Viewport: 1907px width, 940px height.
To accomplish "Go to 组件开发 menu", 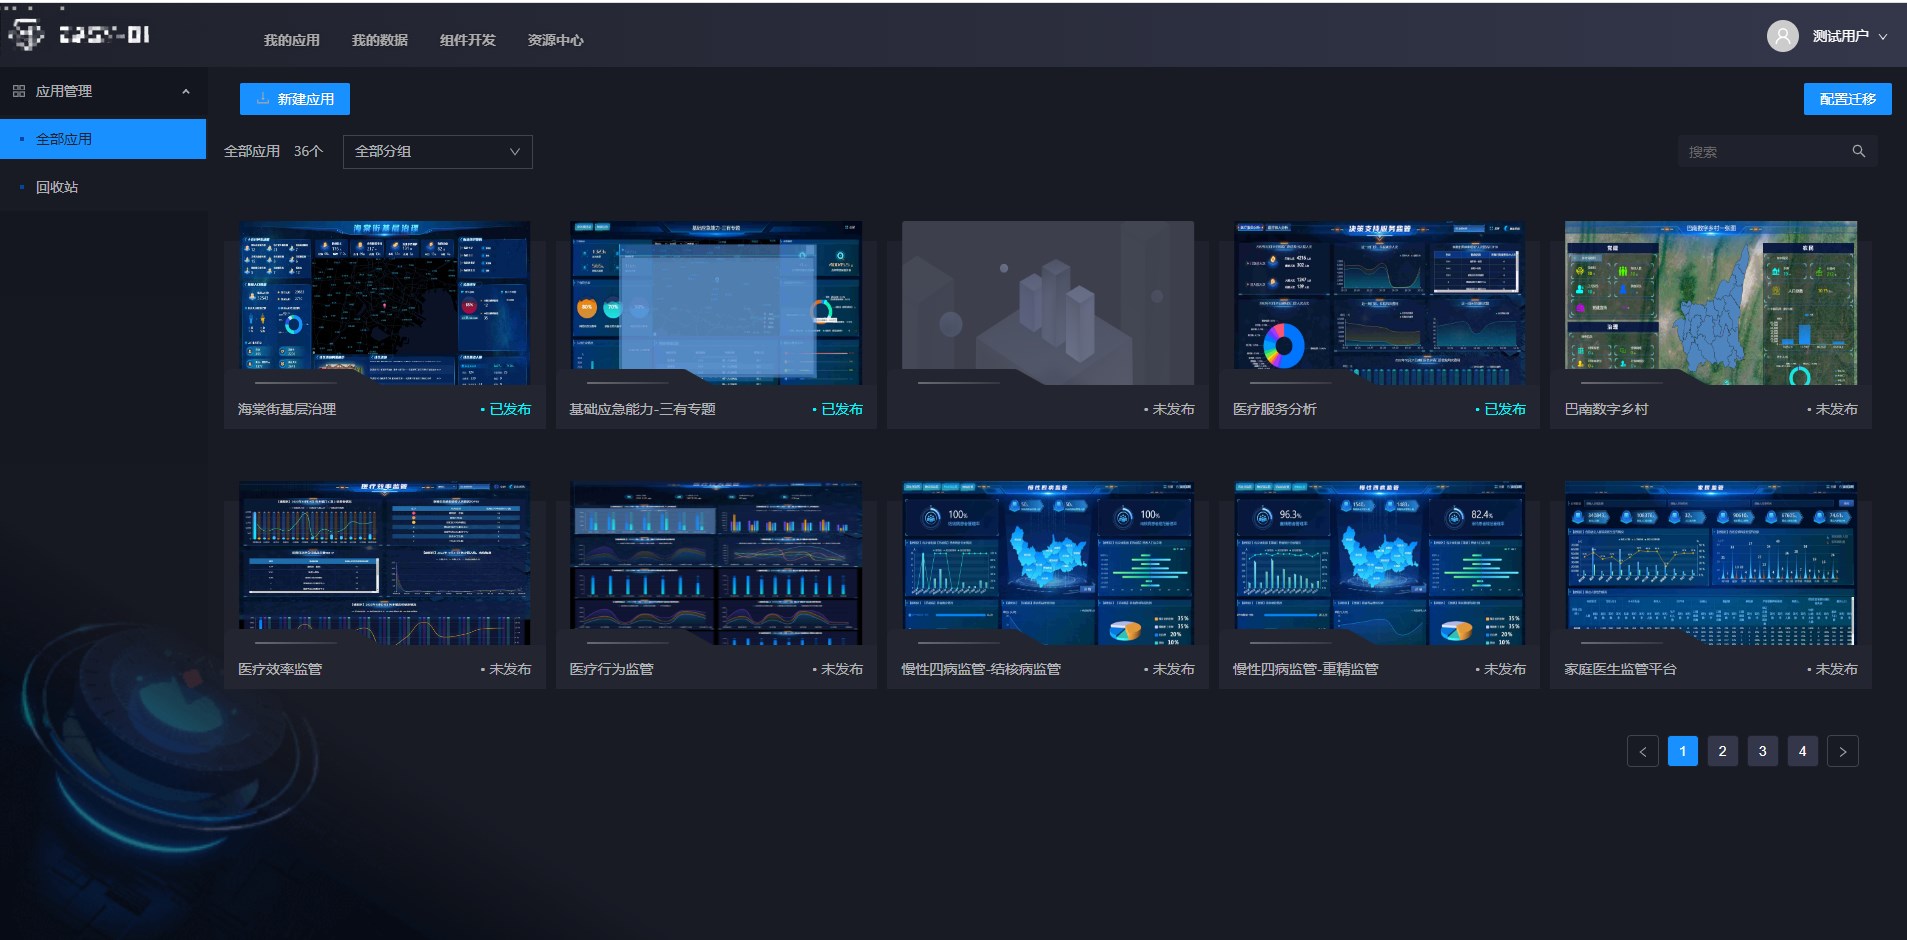I will (x=467, y=40).
